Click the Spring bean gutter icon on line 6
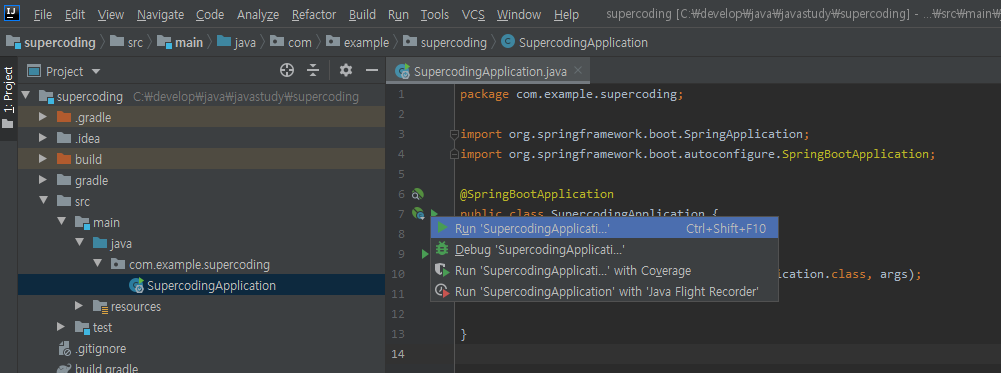Screen dimensions: 1001x373 click(418, 194)
